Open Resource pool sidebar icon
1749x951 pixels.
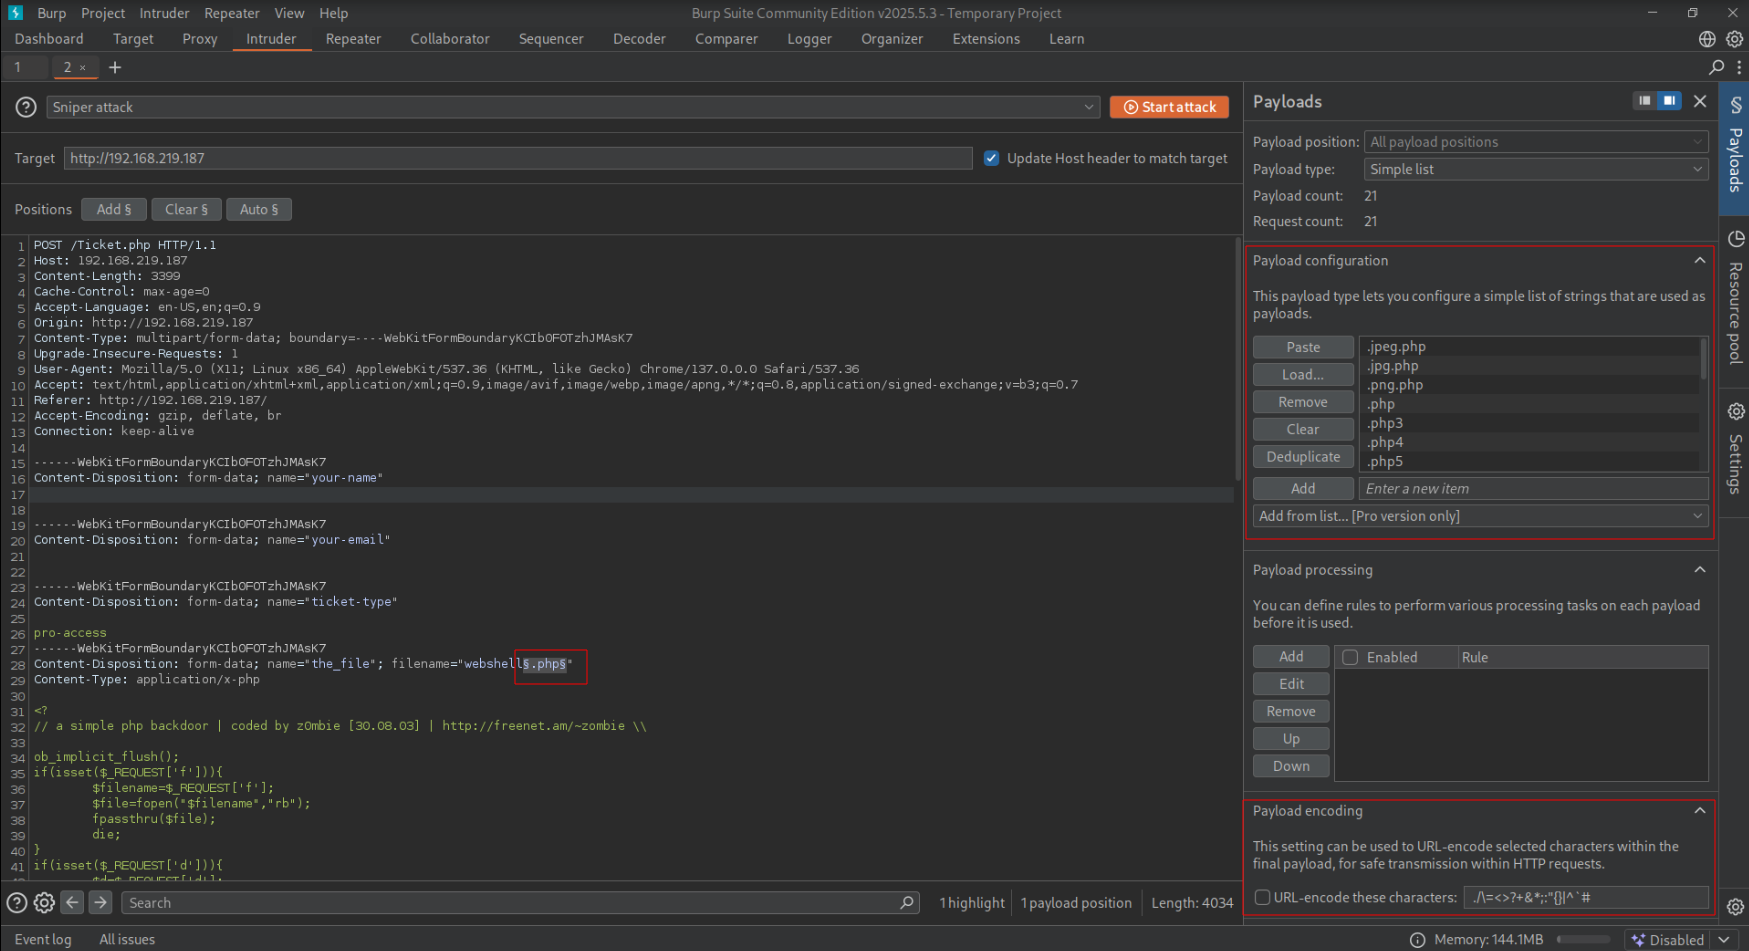(x=1735, y=239)
